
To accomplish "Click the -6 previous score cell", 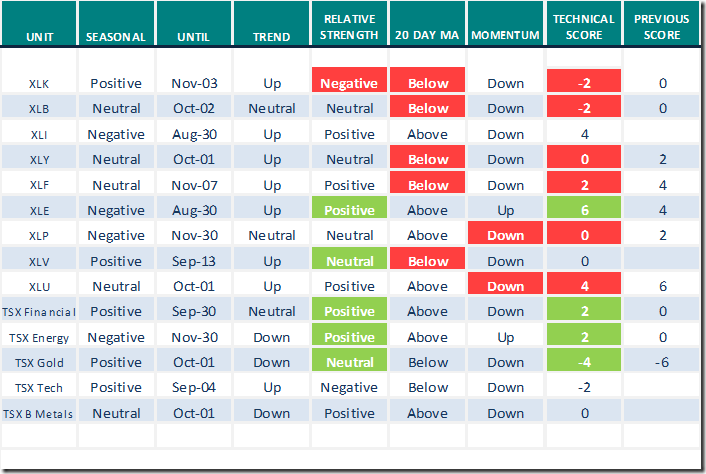I will pos(662,362).
